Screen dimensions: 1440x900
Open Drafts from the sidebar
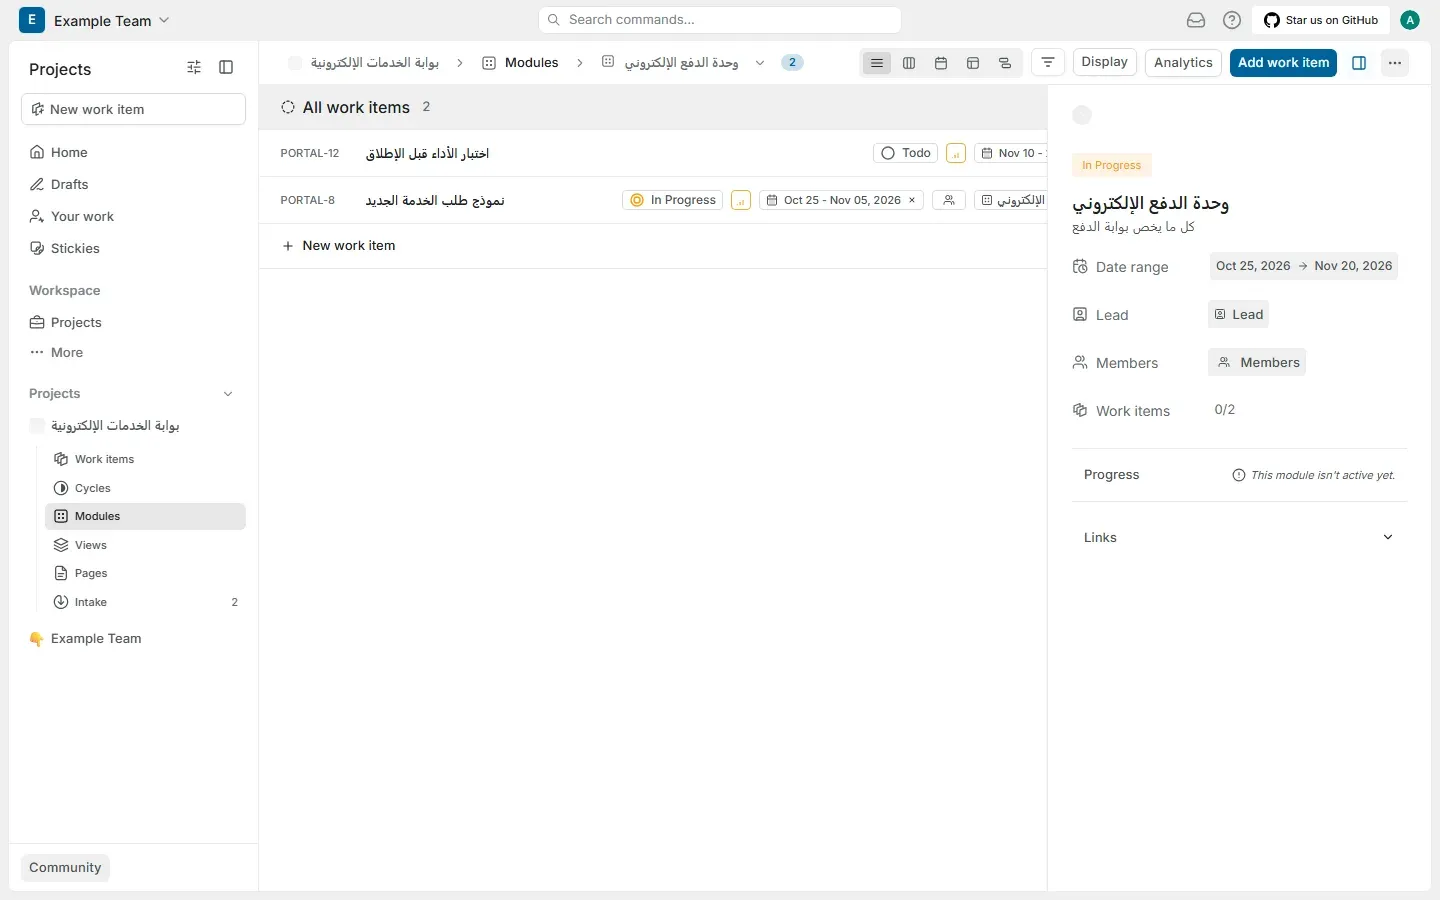coord(133,184)
